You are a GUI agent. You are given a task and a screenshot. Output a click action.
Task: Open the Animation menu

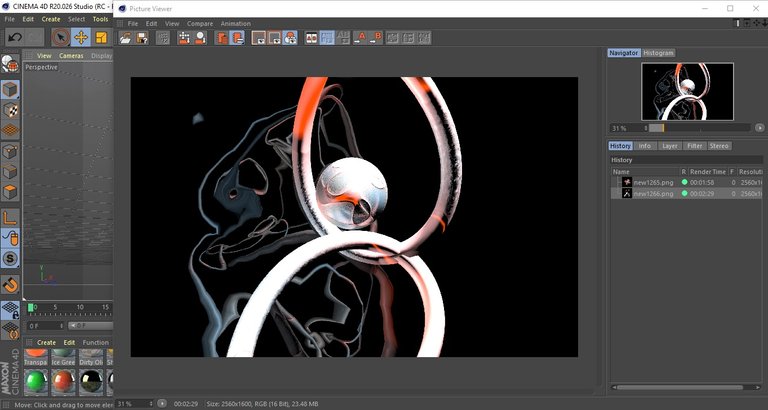click(236, 24)
